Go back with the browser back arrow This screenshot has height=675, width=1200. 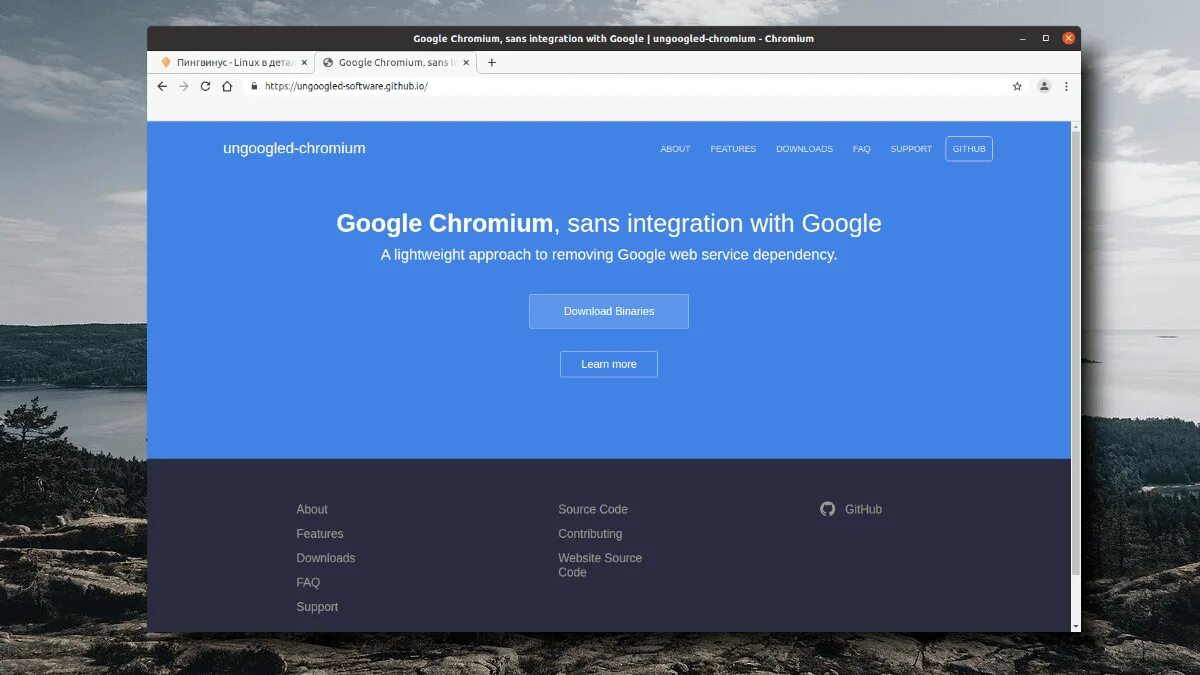(x=162, y=86)
